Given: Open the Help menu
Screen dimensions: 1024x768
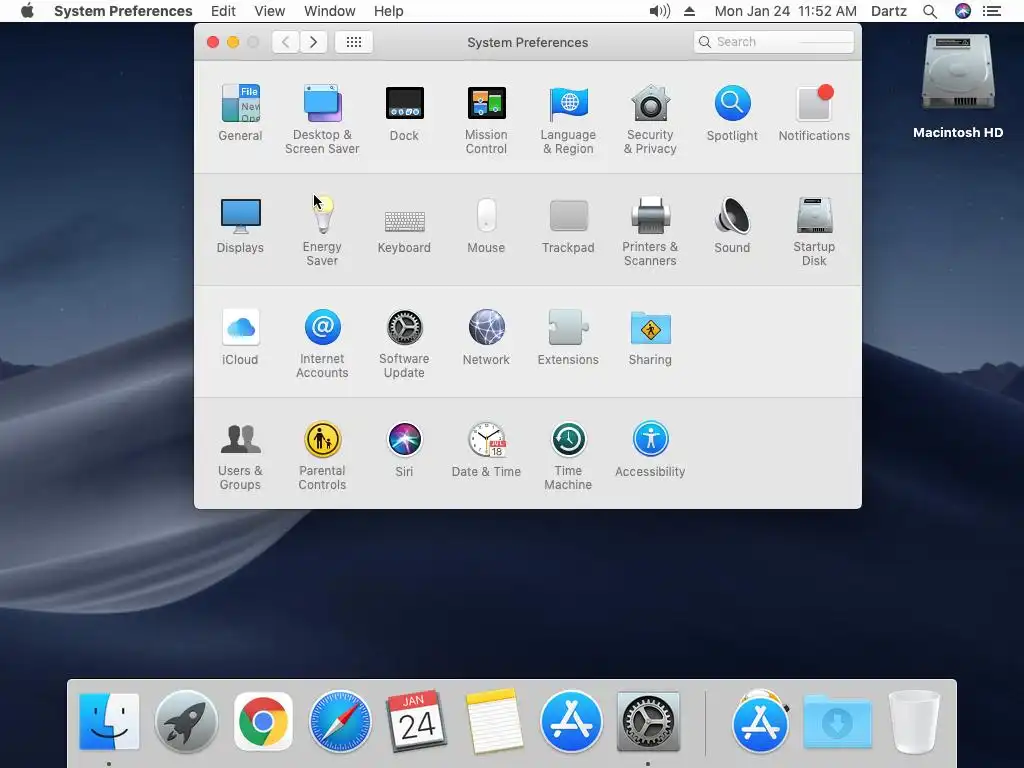Looking at the screenshot, I should (388, 11).
